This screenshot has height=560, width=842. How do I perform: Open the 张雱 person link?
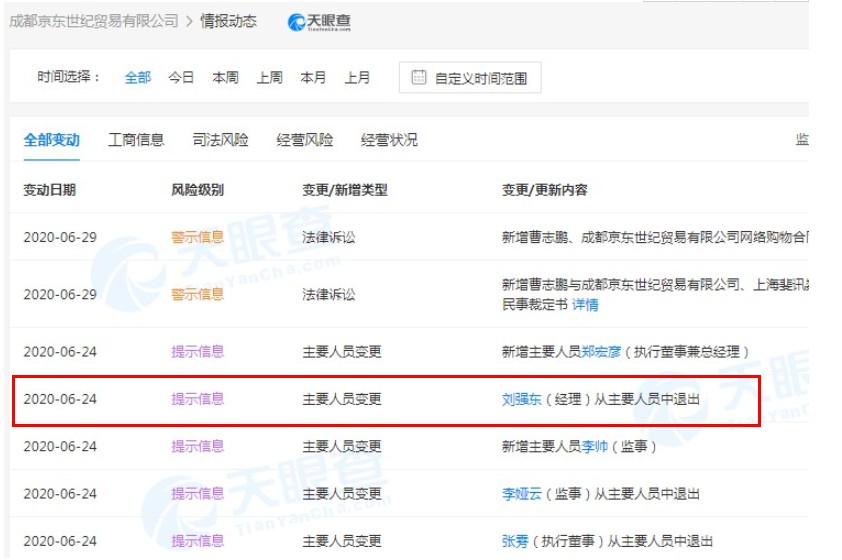pos(515,541)
